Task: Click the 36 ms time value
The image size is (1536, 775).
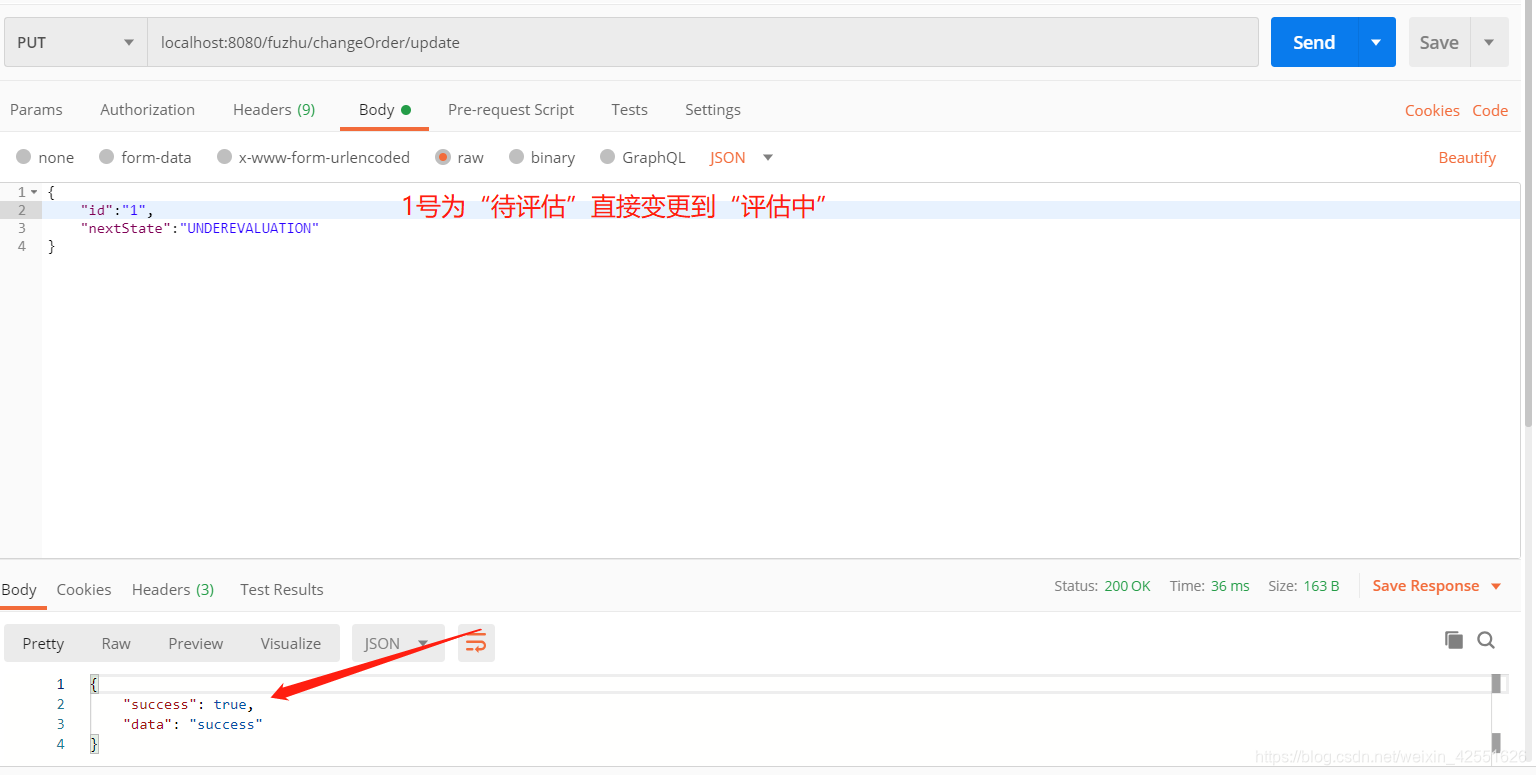Action: click(1230, 586)
